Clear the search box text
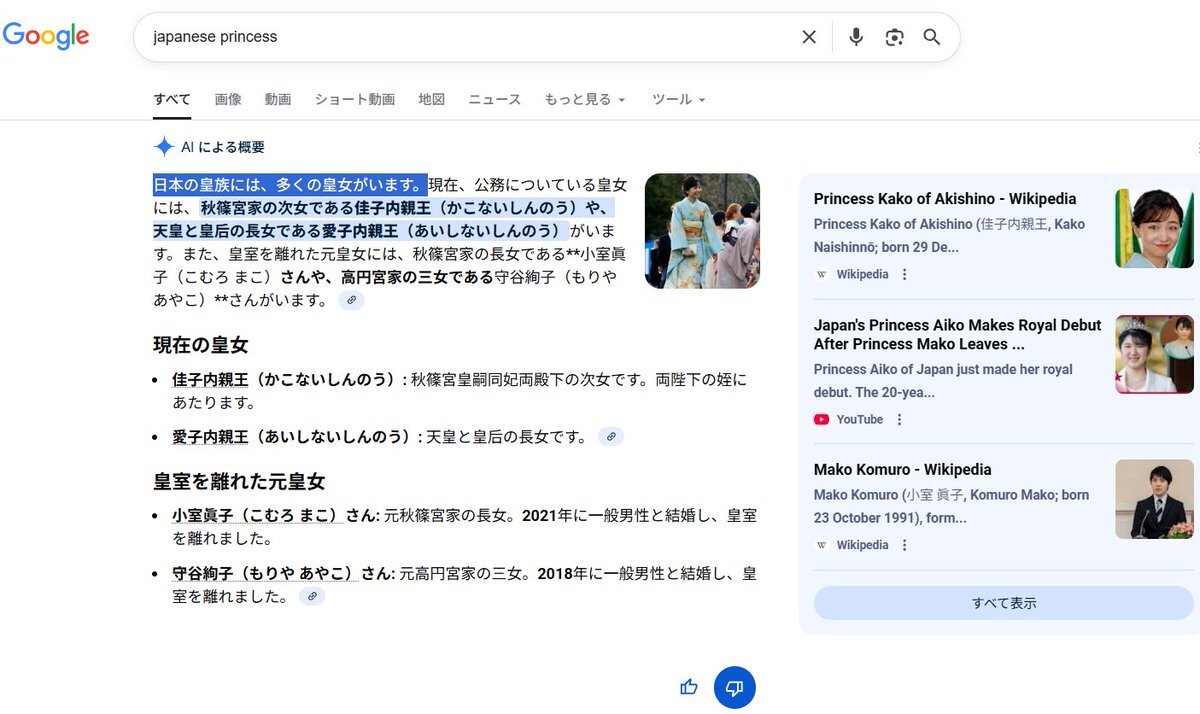This screenshot has height=714, width=1200. 809,37
